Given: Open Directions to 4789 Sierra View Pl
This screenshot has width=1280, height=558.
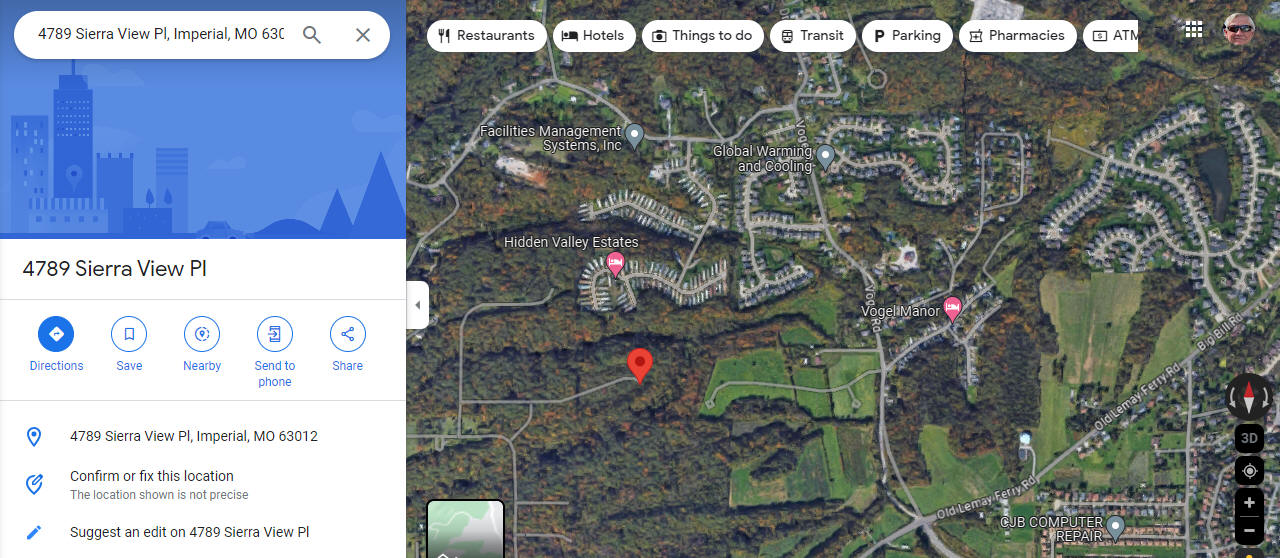Looking at the screenshot, I should tap(56, 345).
